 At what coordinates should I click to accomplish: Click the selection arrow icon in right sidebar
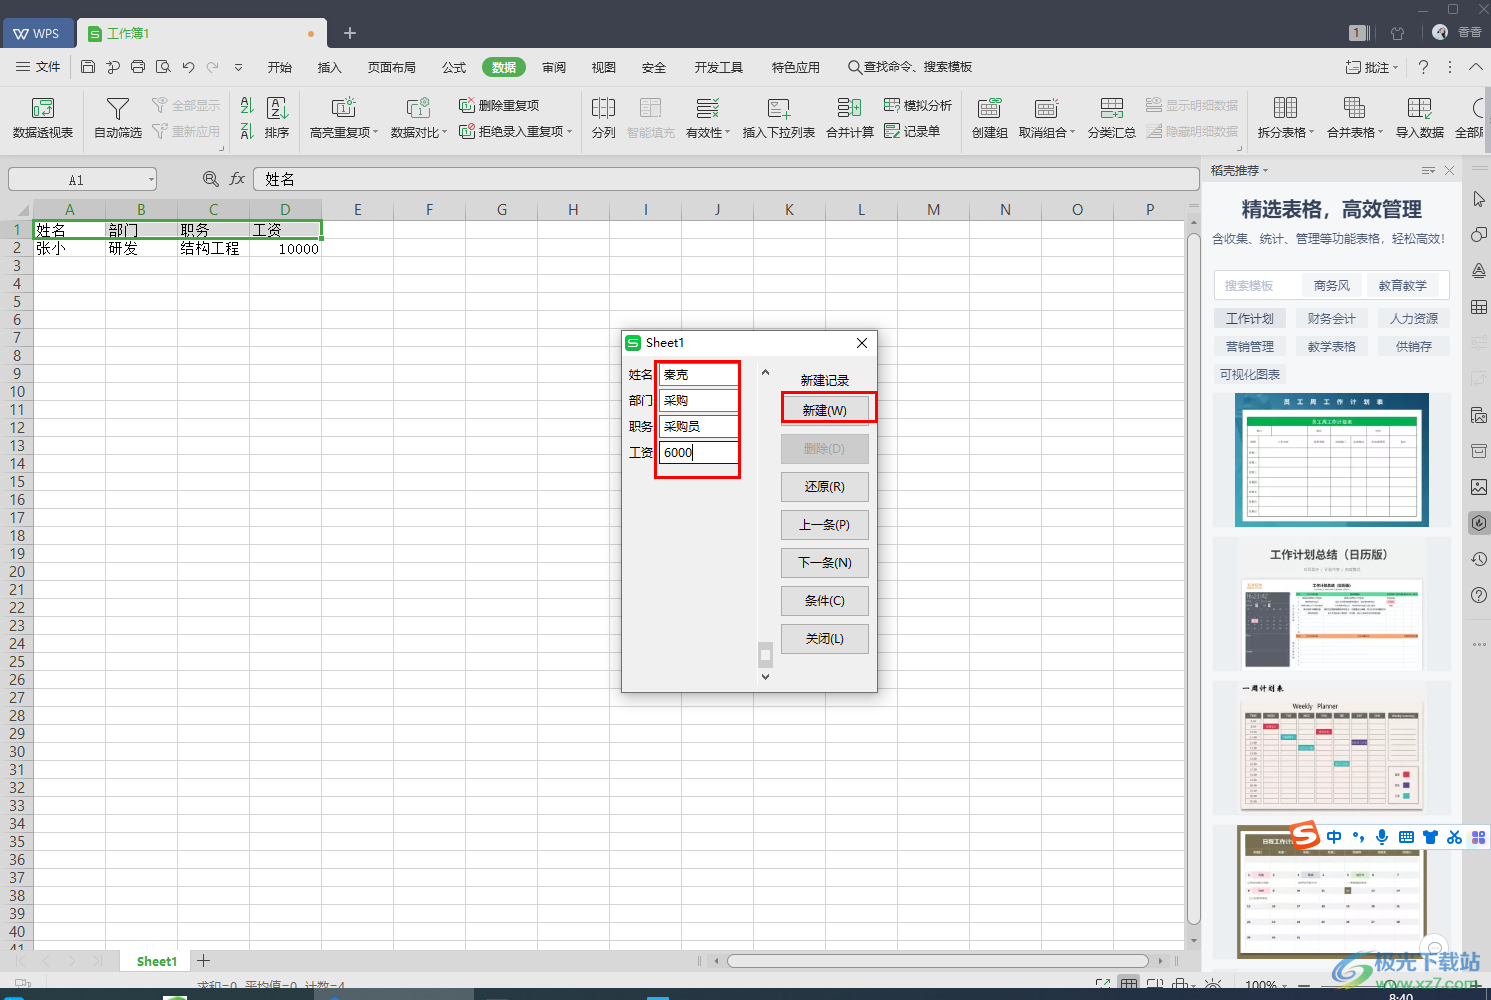[x=1479, y=199]
